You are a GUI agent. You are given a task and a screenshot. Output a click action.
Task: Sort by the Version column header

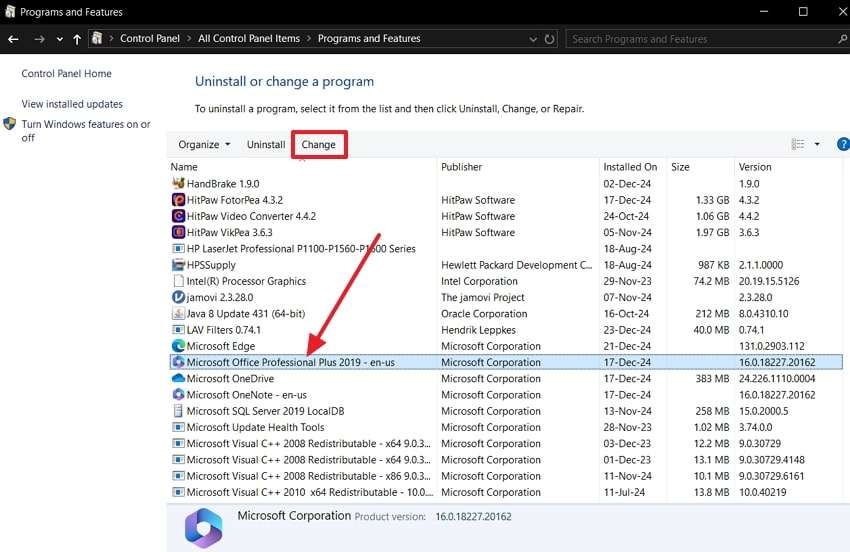click(789, 167)
